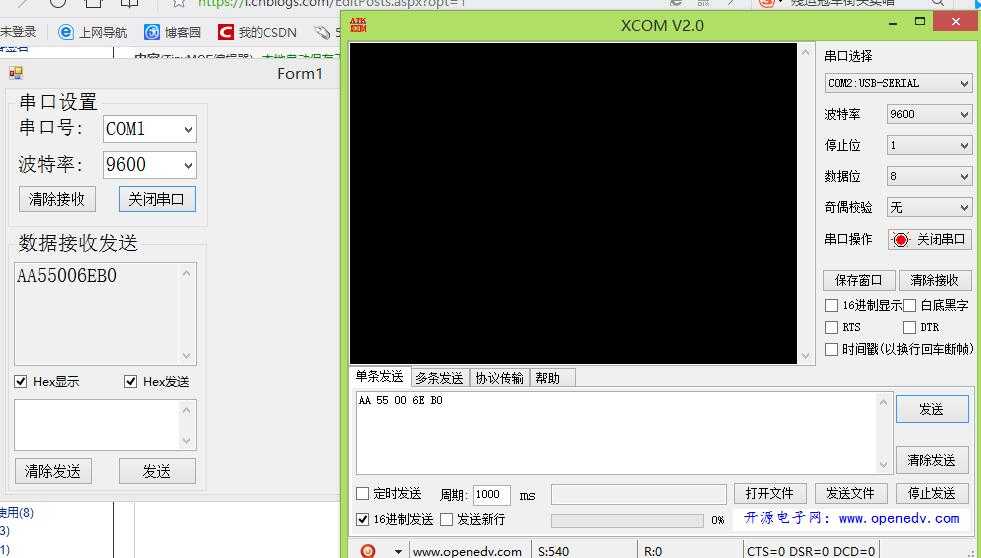This screenshot has height=558, width=981.
Task: Click the red serial port indicator in 关闭串口
Action: [x=901, y=240]
